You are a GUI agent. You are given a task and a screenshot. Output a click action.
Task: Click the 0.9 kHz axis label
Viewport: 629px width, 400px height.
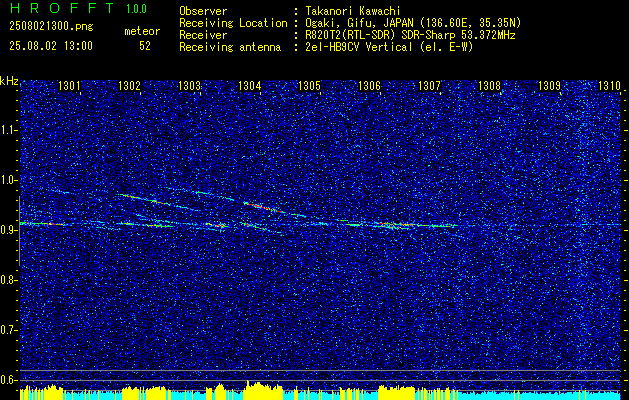click(x=8, y=230)
